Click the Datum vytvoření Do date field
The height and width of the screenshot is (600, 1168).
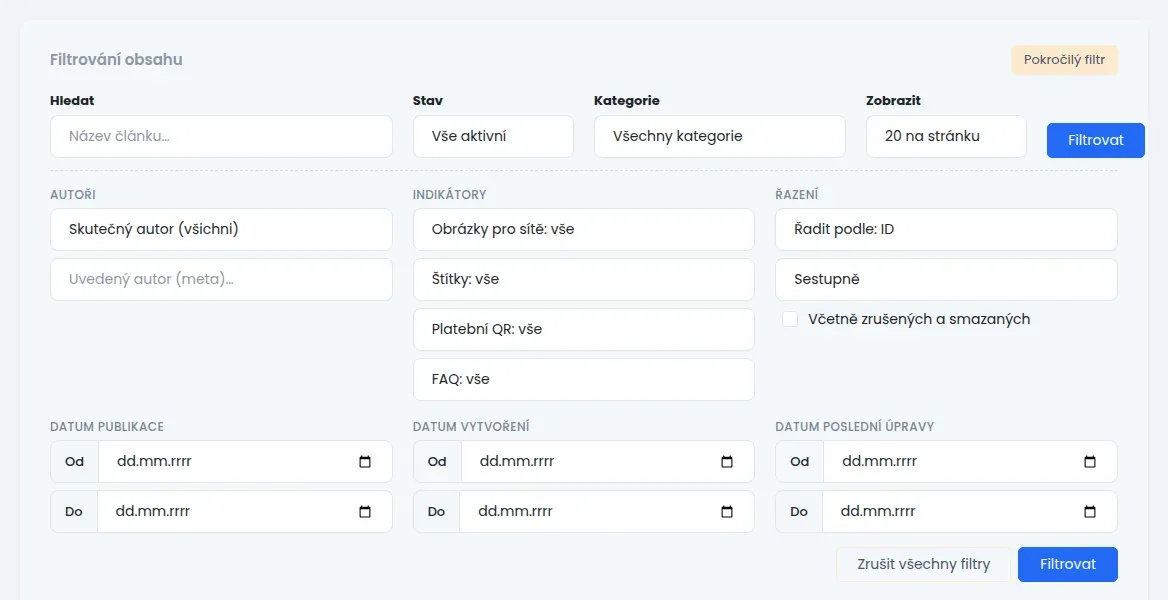[x=607, y=511]
